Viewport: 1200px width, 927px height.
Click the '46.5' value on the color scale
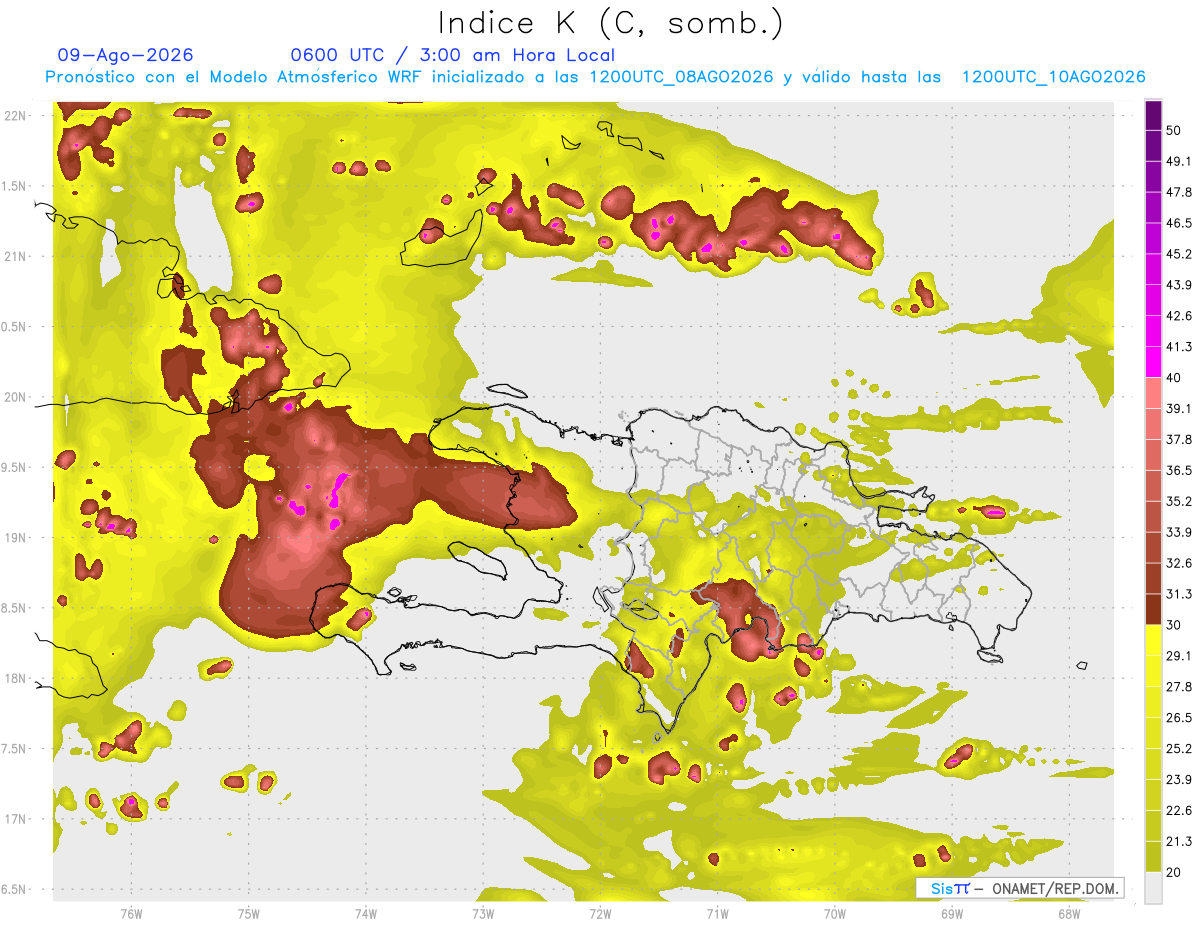coord(1179,223)
